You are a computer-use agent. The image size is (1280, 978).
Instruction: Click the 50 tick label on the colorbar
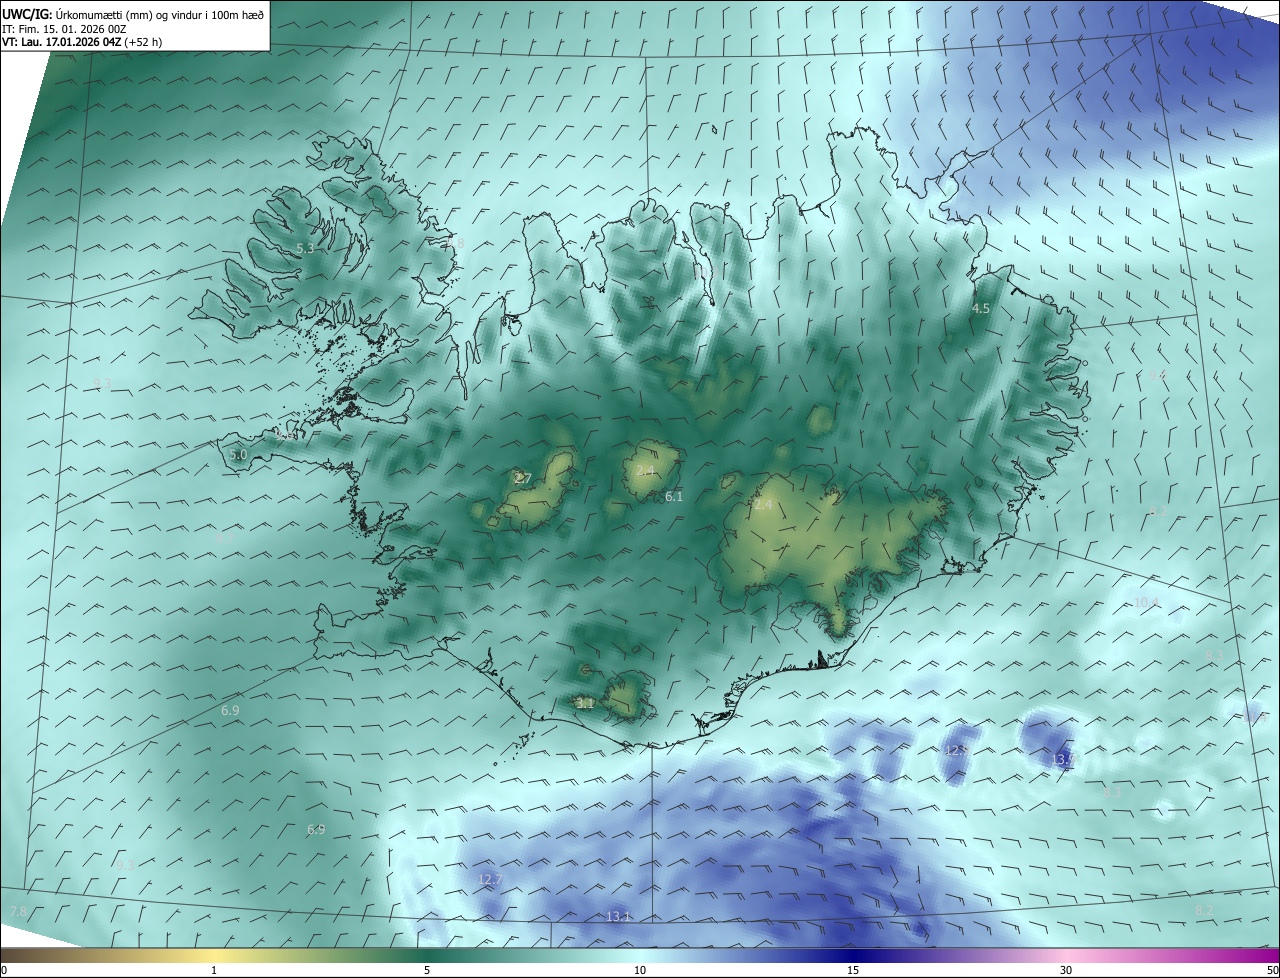coord(1272,970)
